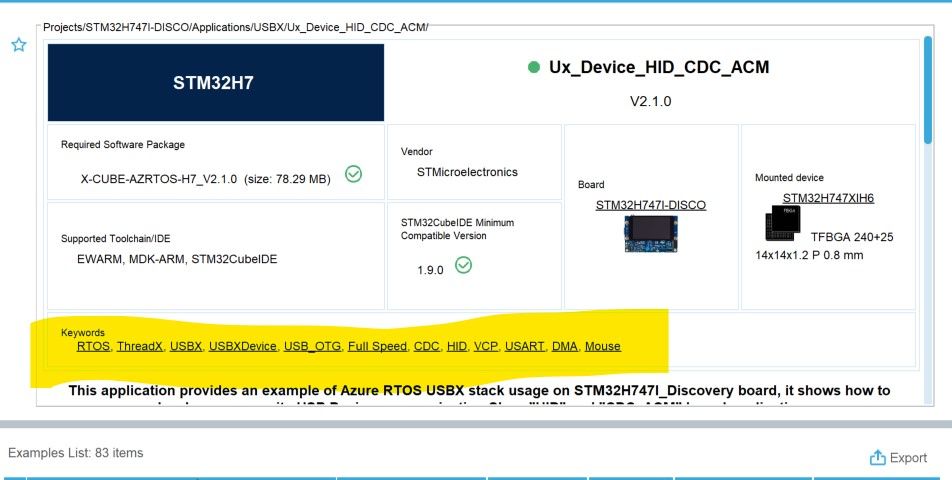Click the Required Software Package label
952x480 pixels.
point(123,144)
